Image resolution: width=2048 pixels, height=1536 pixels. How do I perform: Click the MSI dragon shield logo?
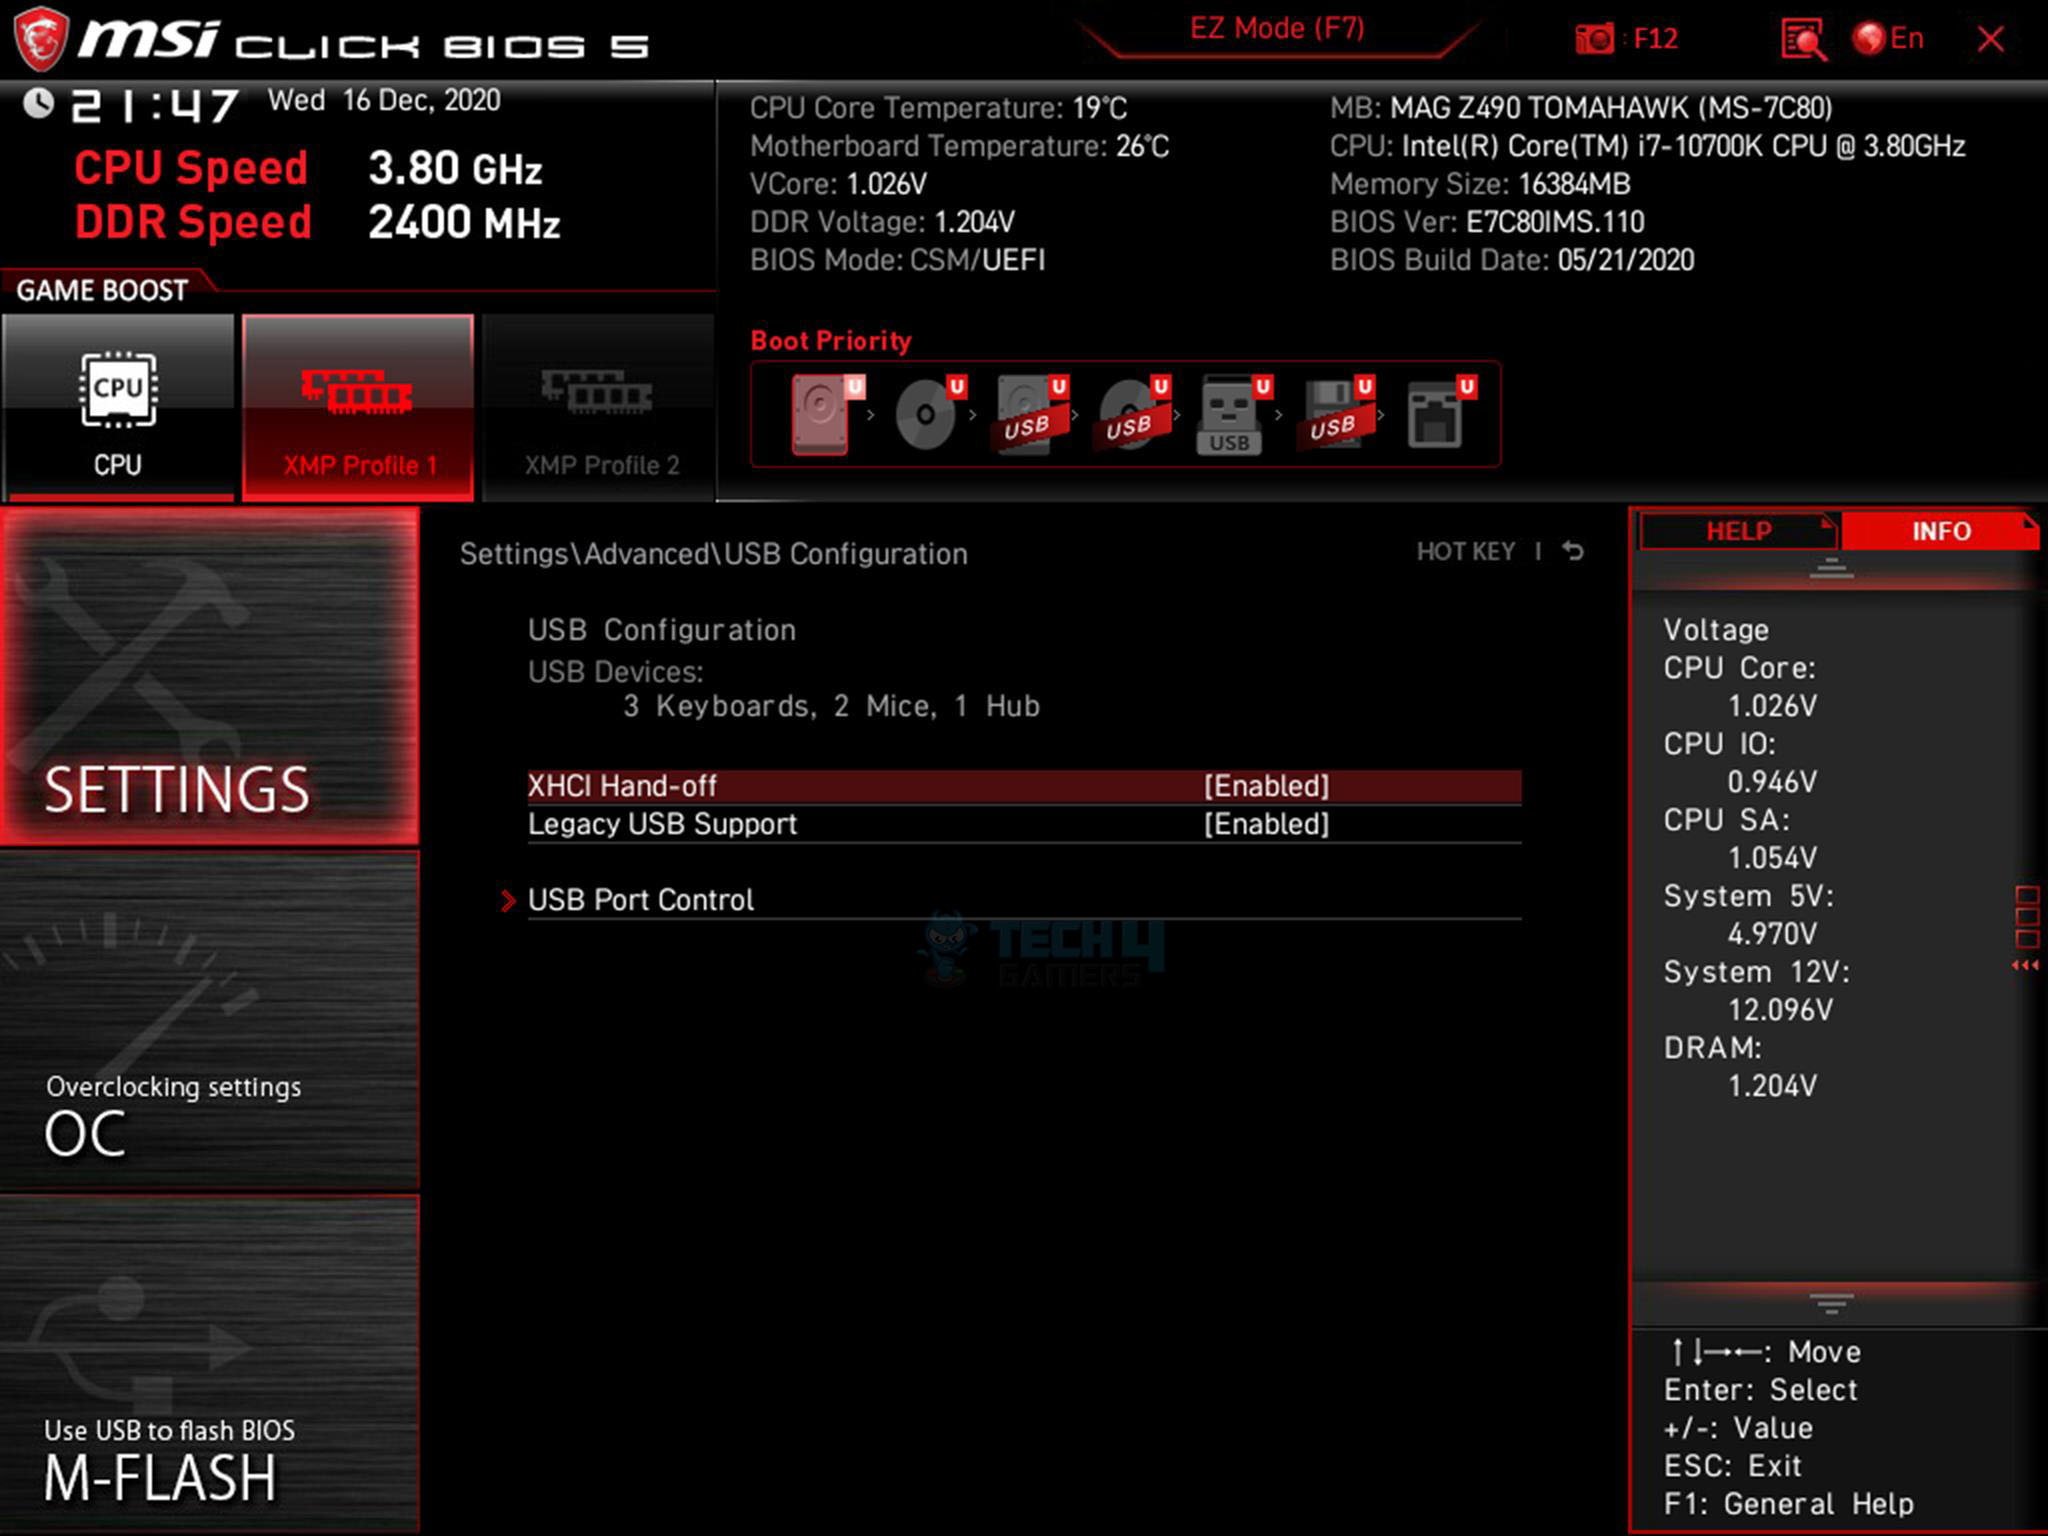point(41,40)
